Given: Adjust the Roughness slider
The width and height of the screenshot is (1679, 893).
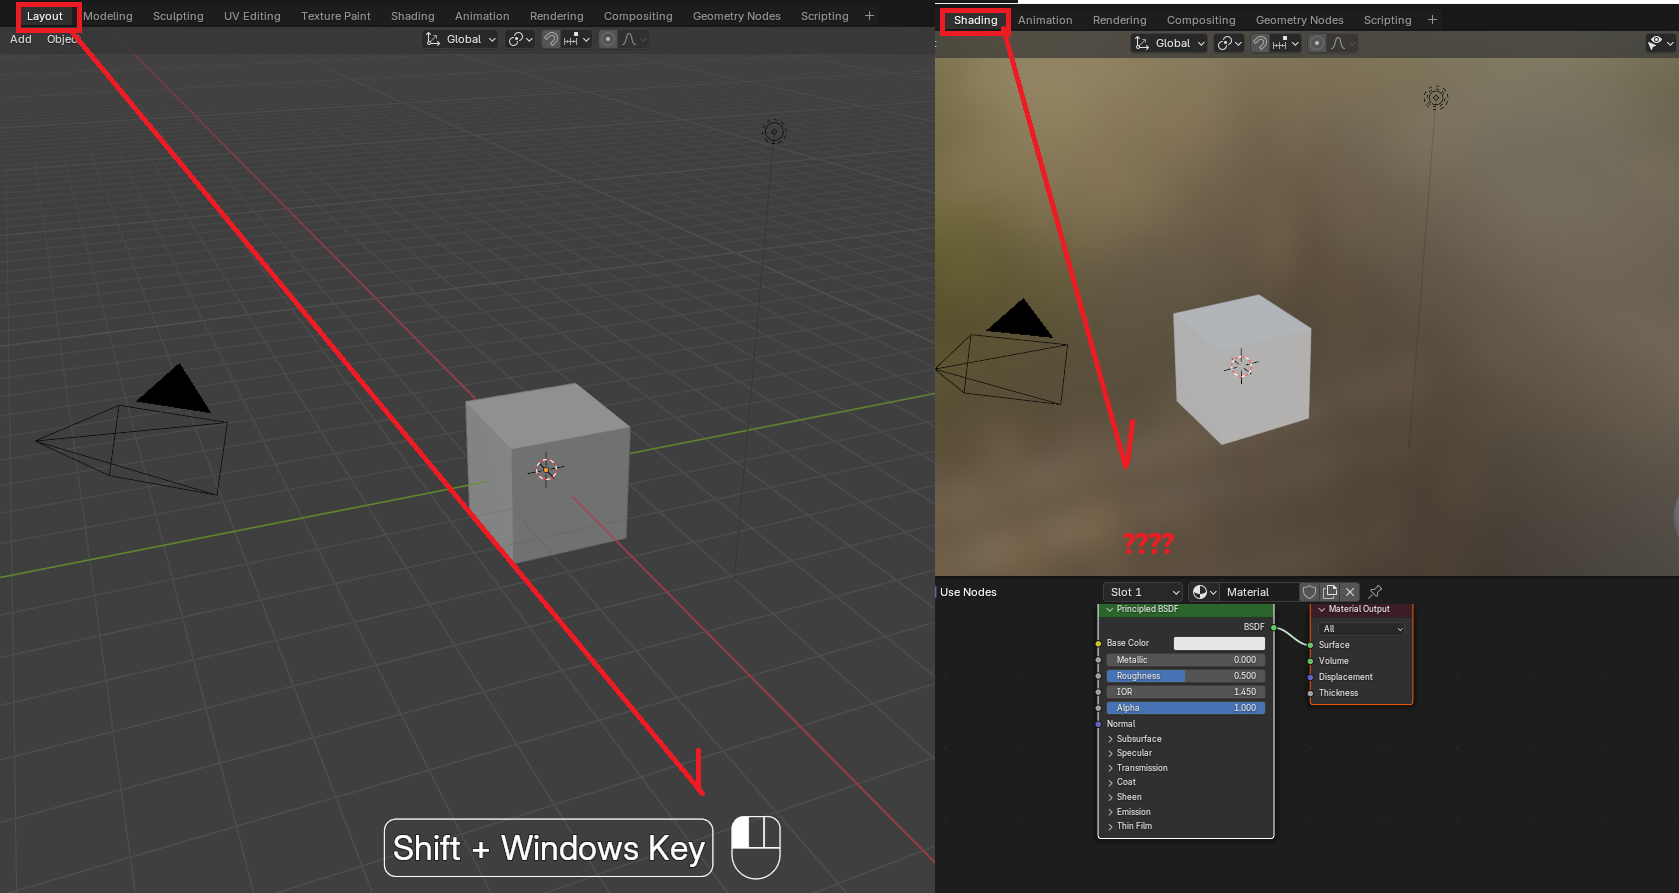Looking at the screenshot, I should (x=1186, y=676).
